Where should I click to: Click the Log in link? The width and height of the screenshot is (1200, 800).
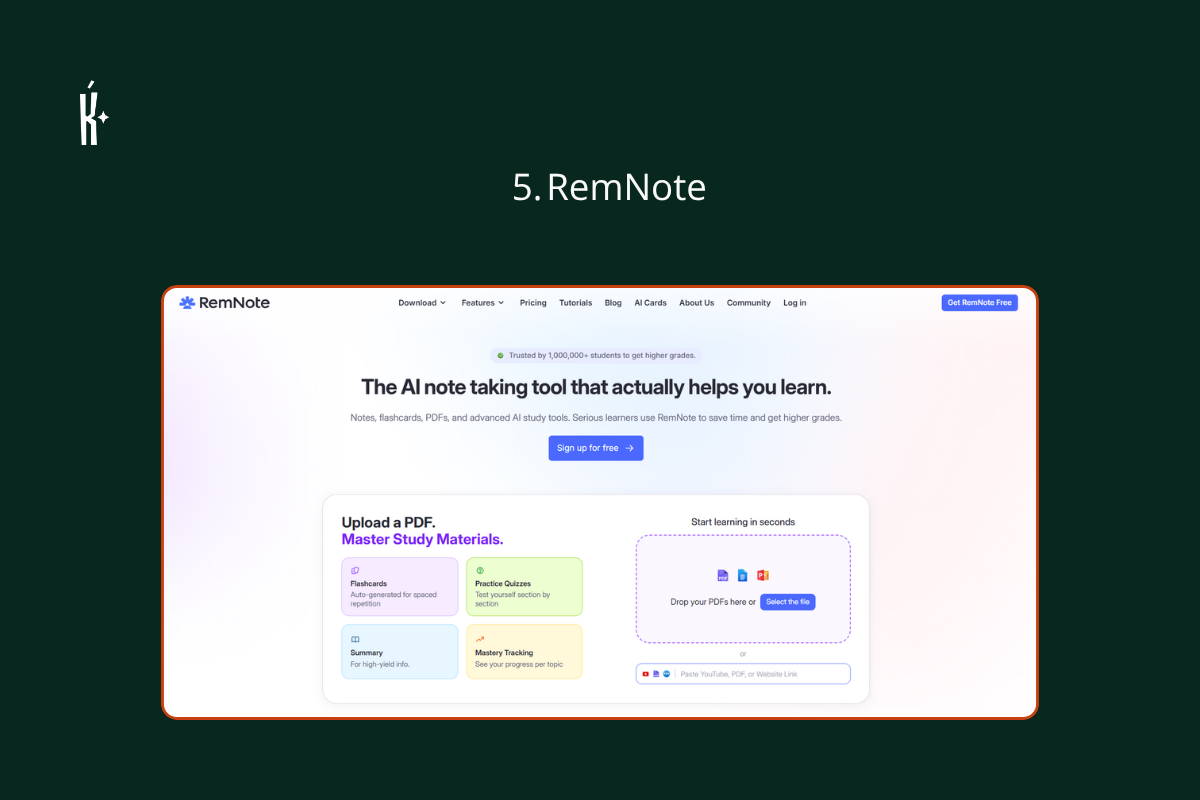[x=795, y=303]
